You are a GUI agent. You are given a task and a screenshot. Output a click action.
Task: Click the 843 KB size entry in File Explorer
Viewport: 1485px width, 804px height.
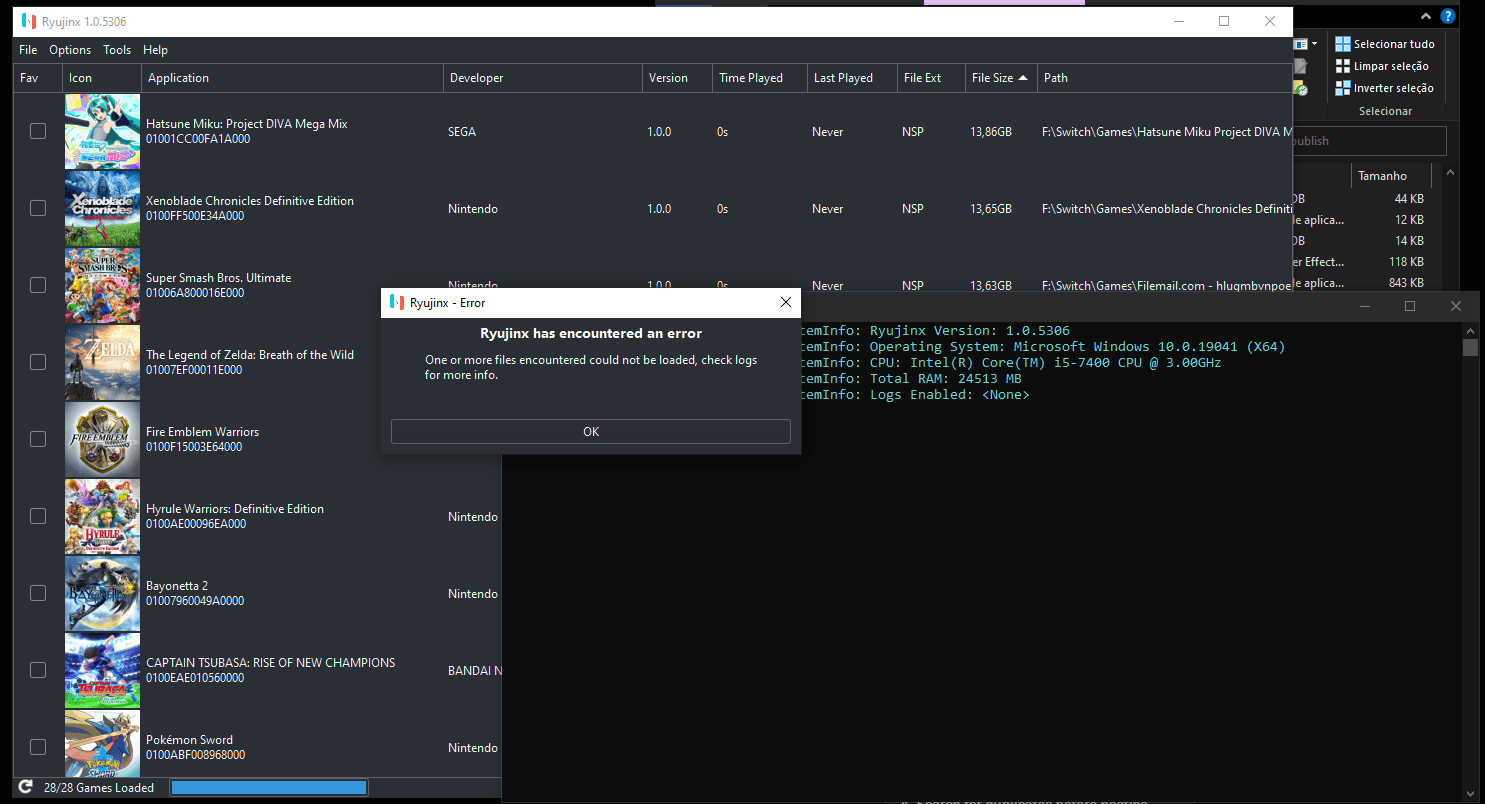point(1406,283)
